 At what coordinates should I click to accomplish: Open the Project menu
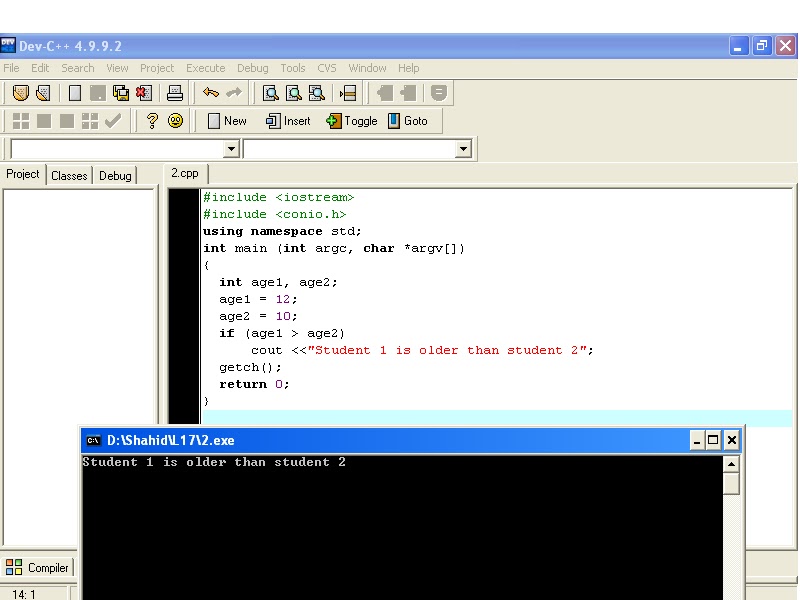point(157,68)
